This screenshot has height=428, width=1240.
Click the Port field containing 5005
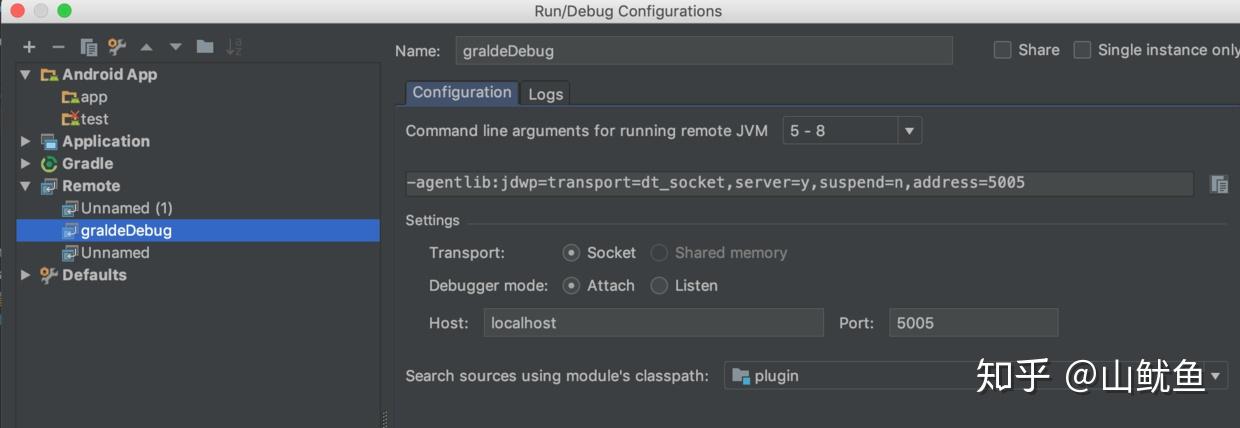coord(973,323)
